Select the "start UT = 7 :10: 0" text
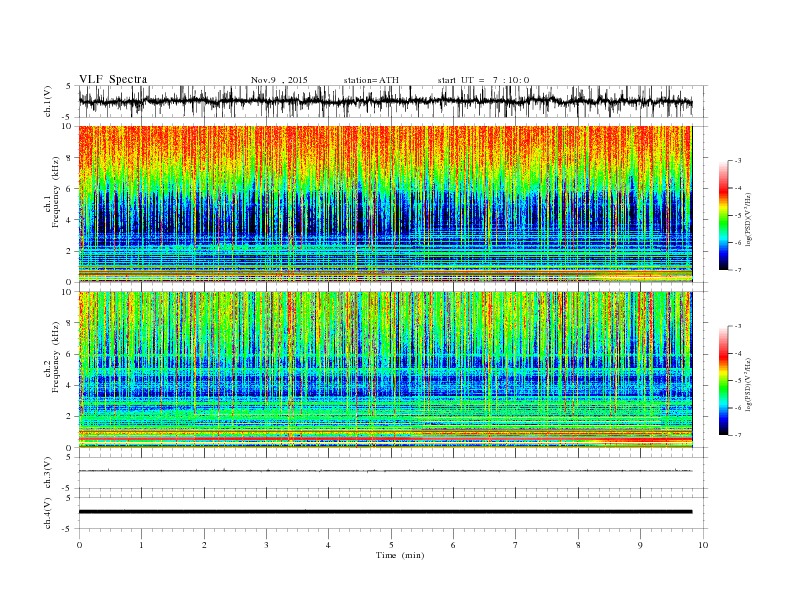 [x=483, y=80]
